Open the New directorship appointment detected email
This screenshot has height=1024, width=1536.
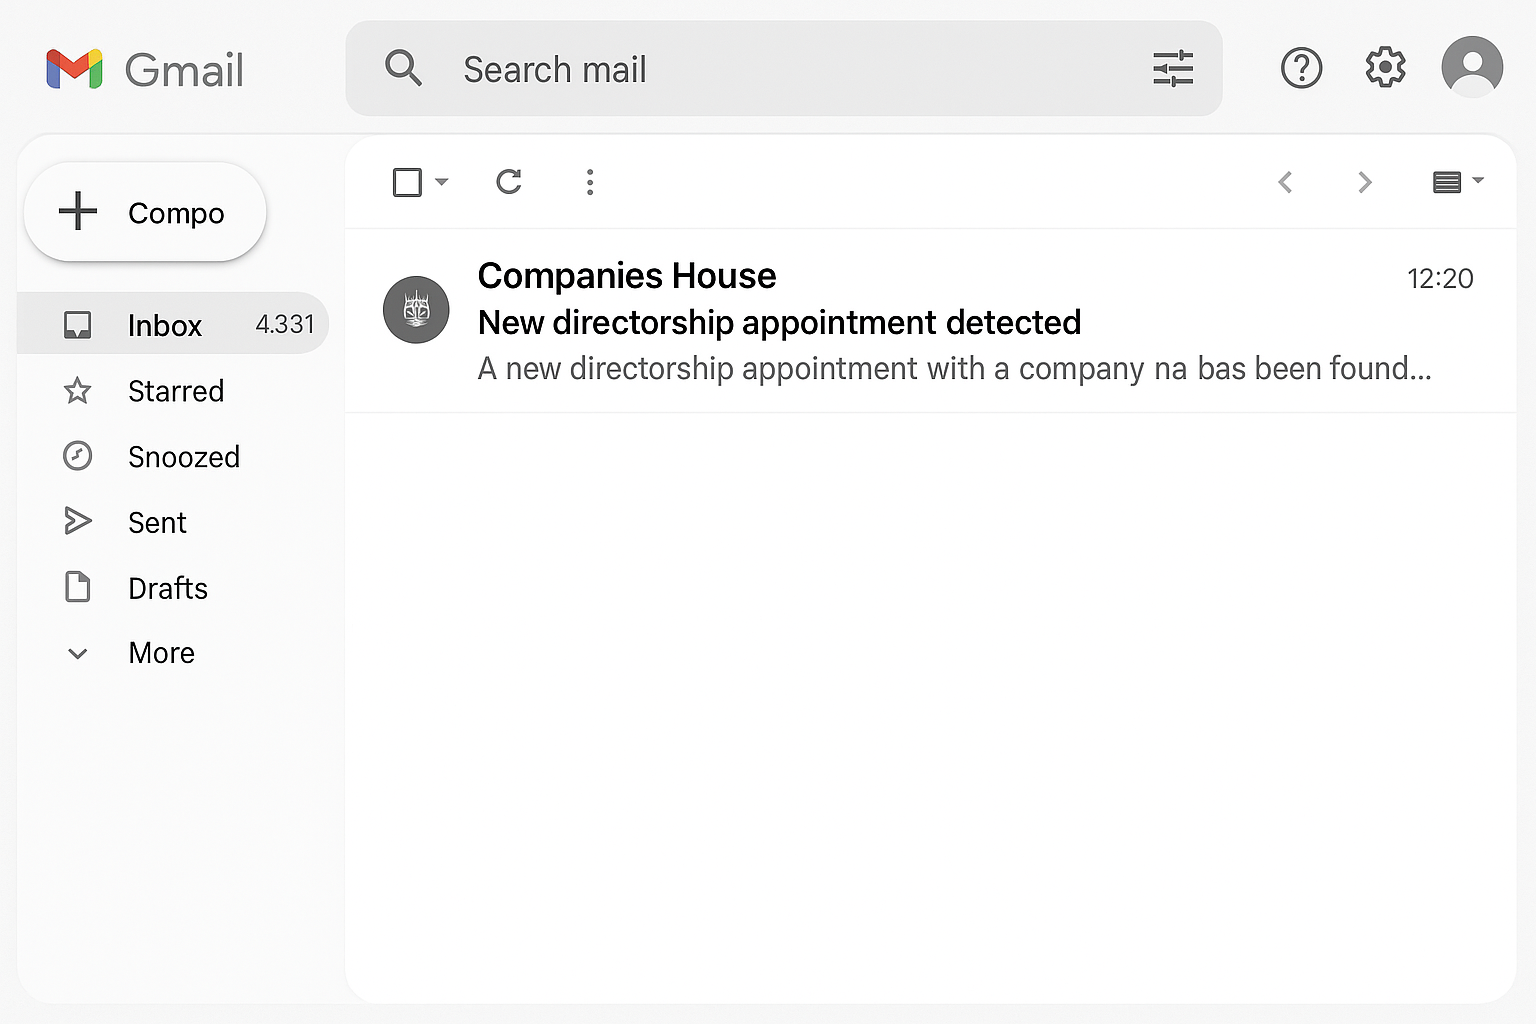[930, 321]
